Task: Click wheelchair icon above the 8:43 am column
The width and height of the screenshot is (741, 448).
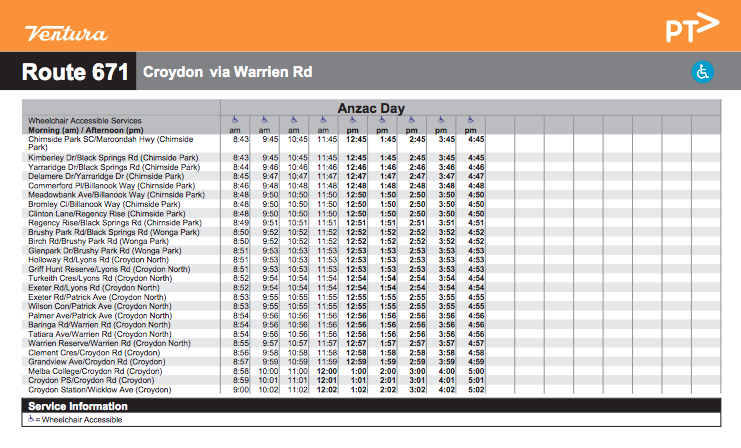Action: 235,120
